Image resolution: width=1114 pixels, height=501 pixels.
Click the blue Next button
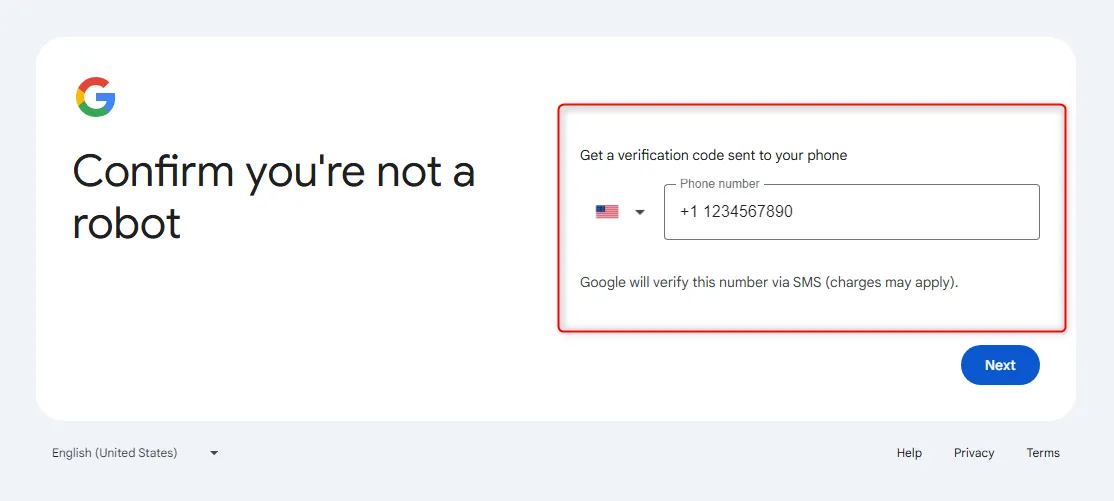pyautogui.click(x=1000, y=365)
